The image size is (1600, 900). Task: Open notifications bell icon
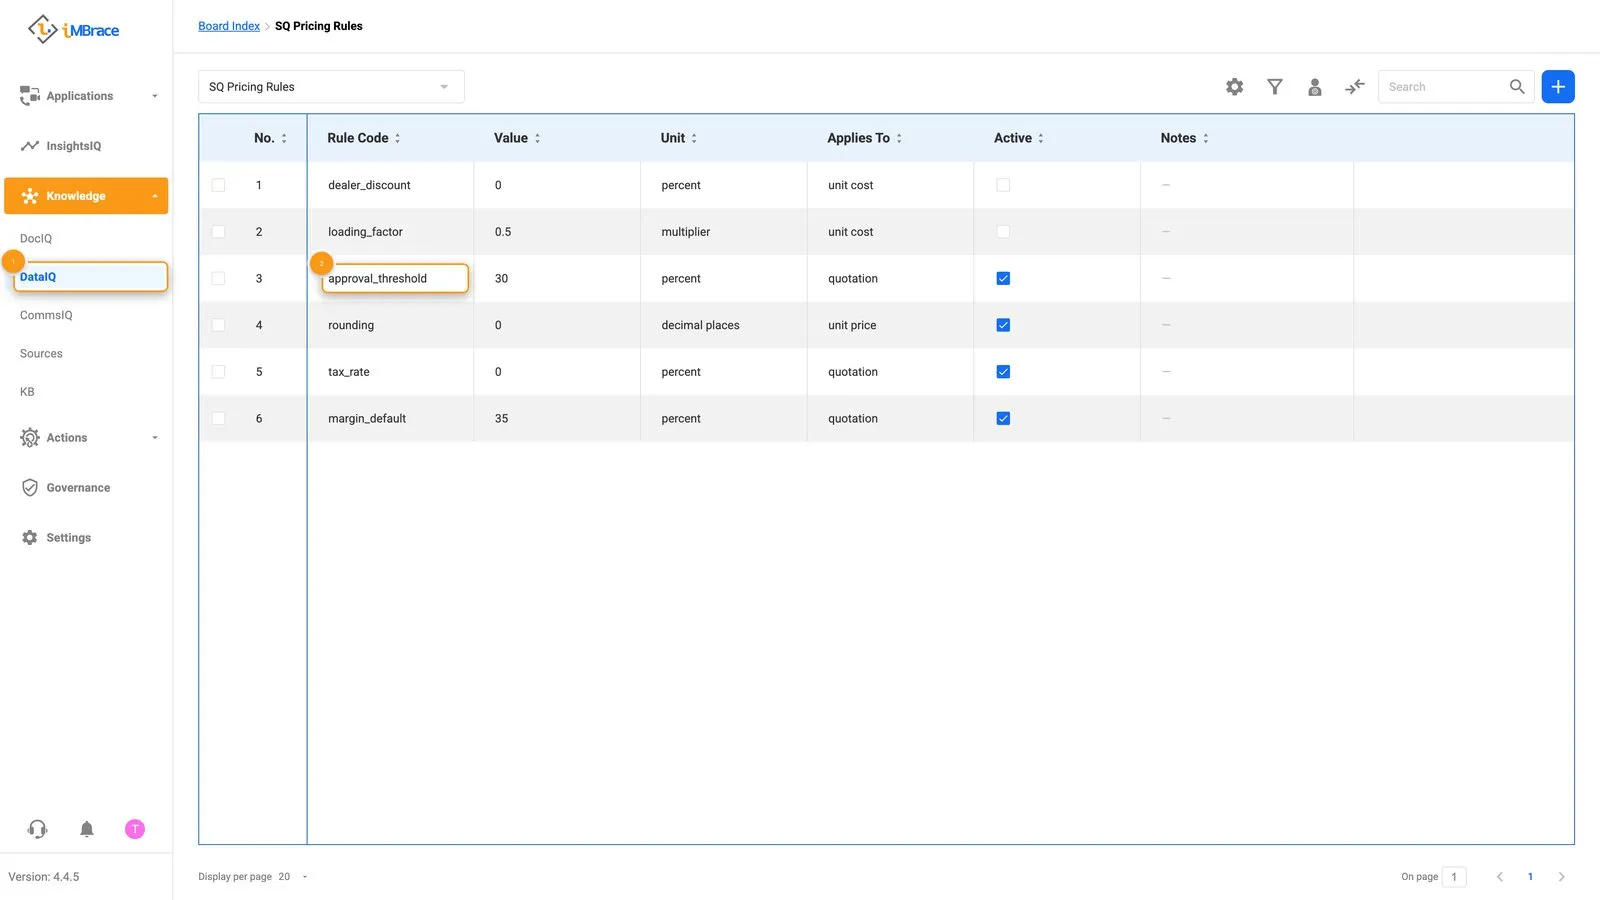click(87, 829)
